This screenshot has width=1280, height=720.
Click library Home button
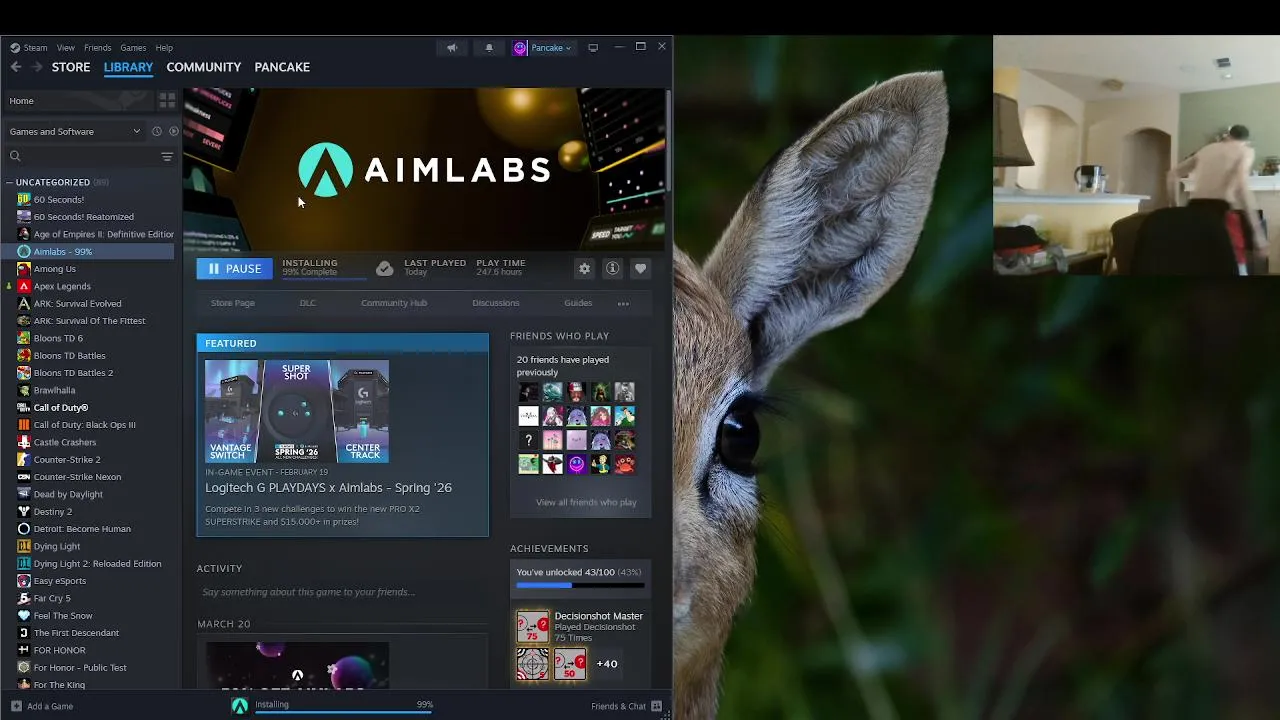(79, 100)
